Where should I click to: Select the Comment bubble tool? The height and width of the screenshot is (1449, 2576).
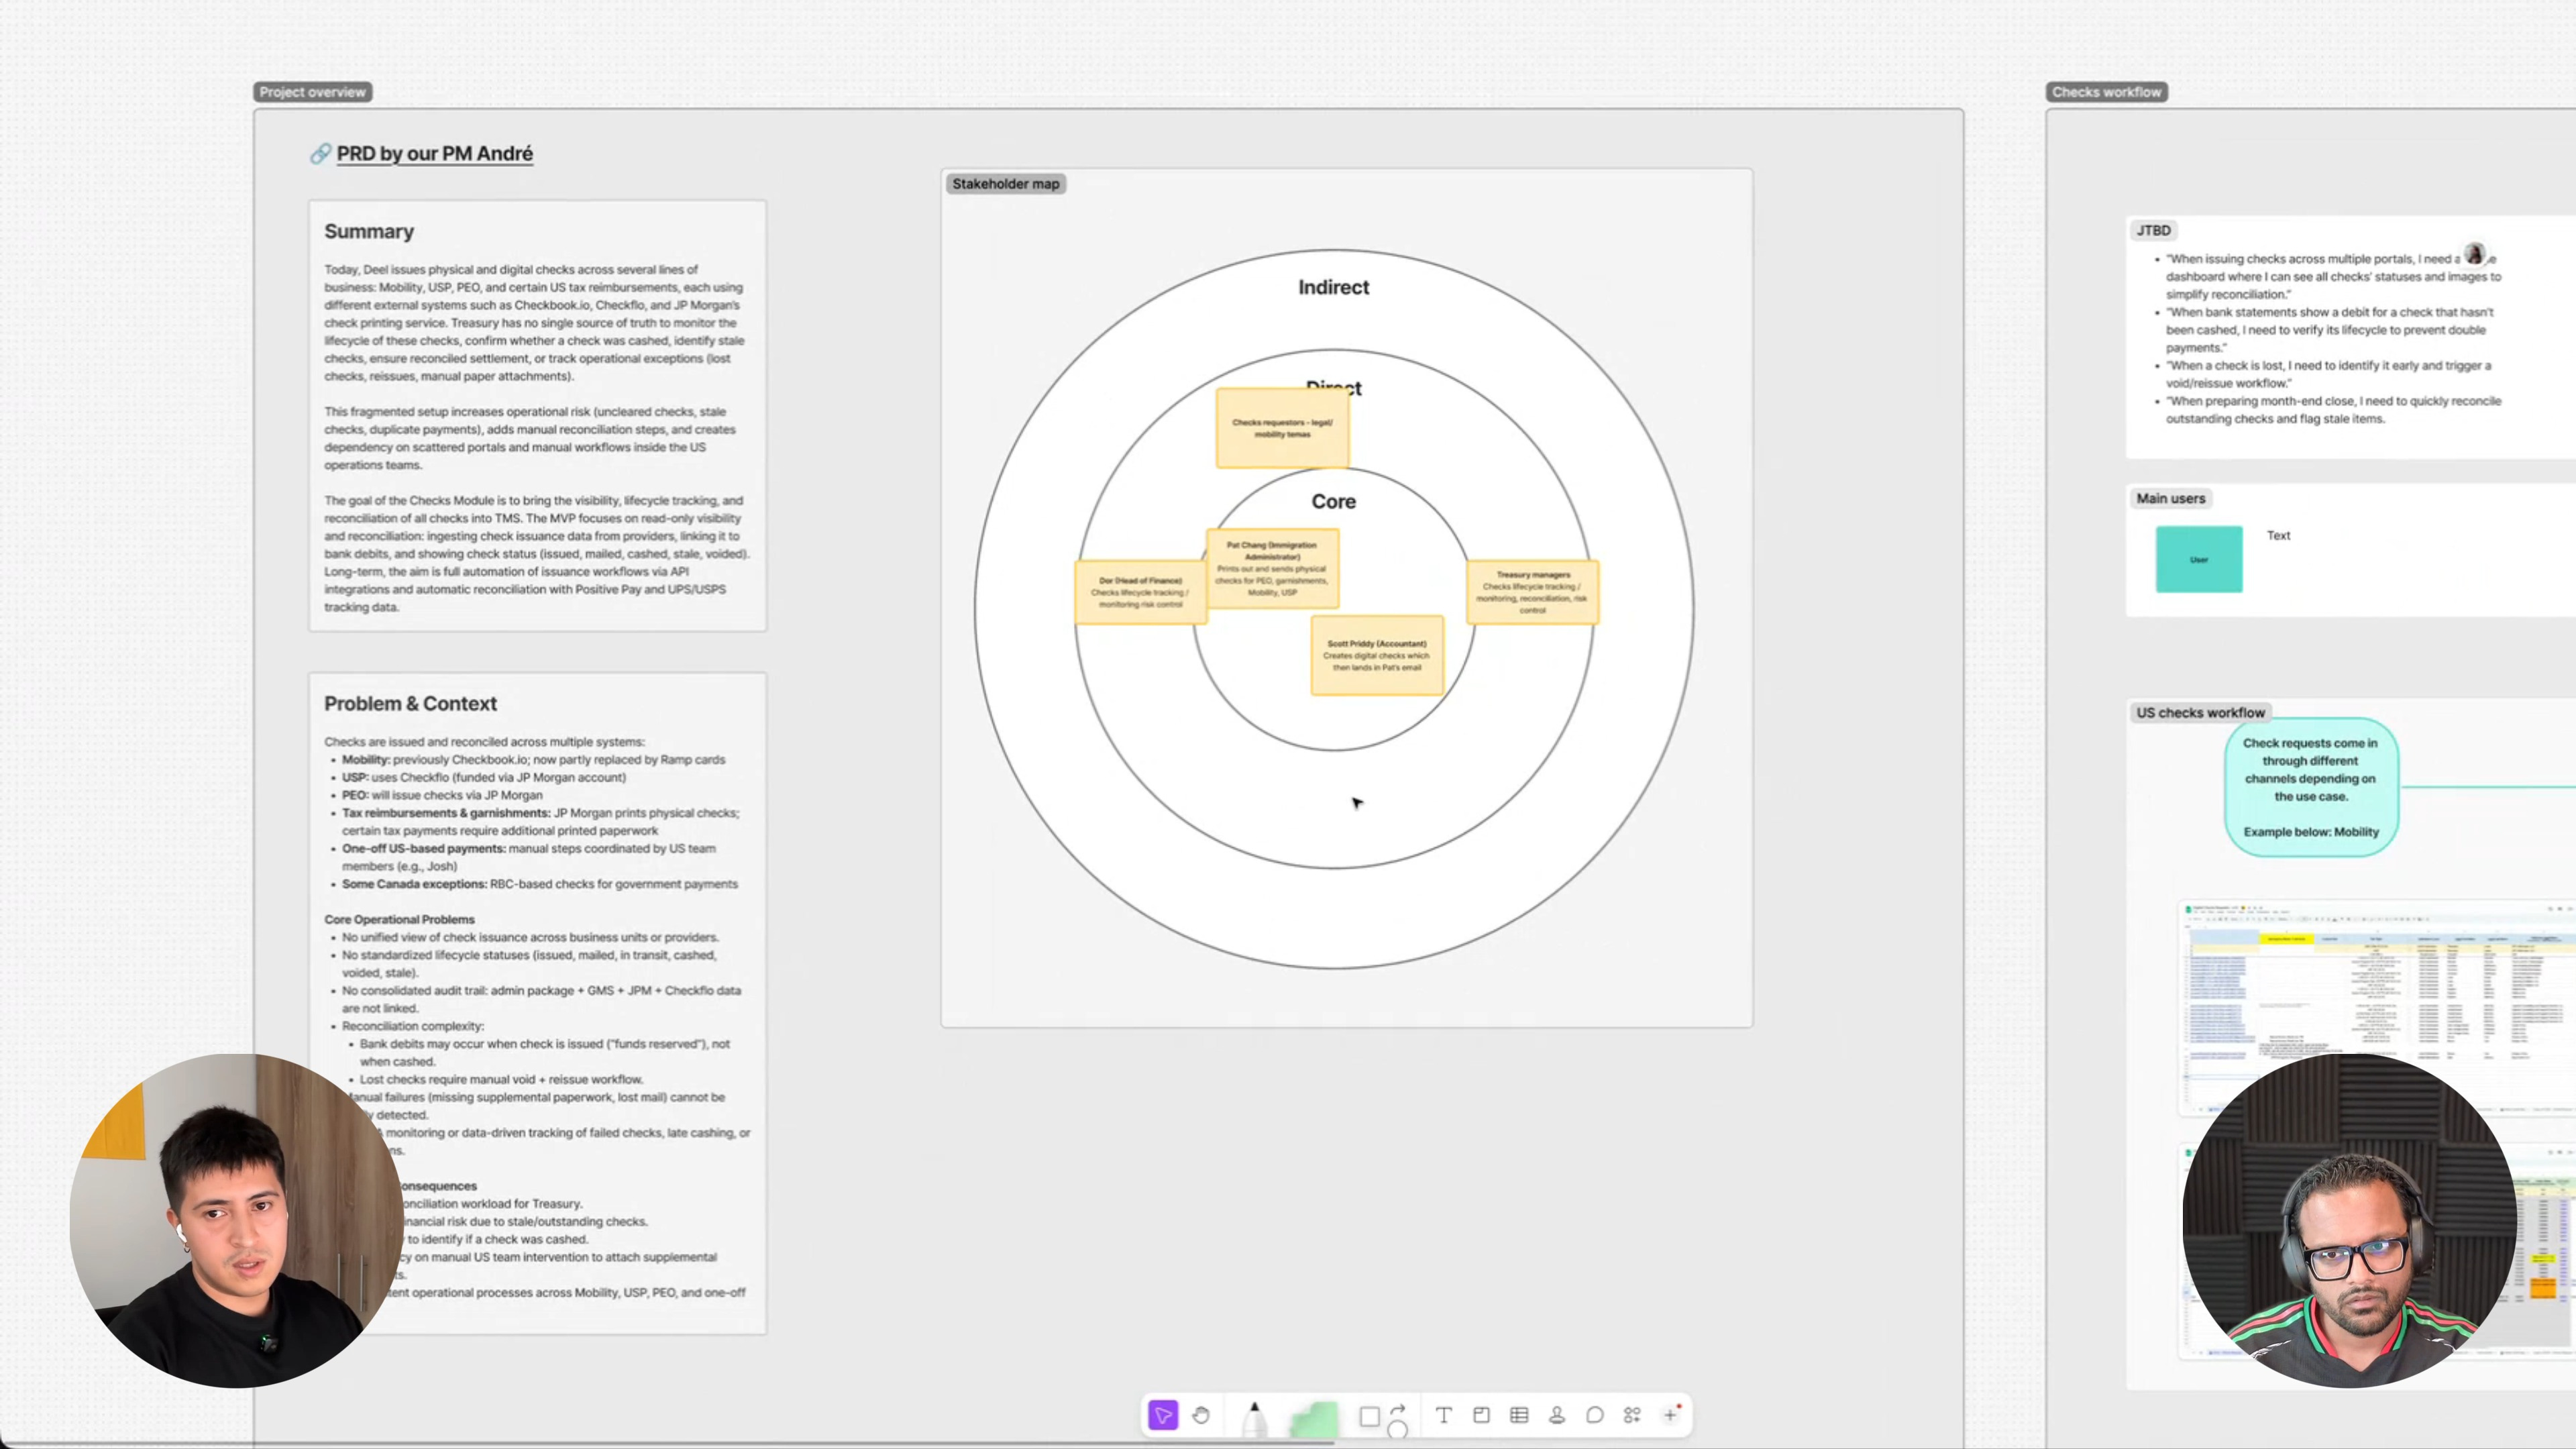(1594, 1415)
